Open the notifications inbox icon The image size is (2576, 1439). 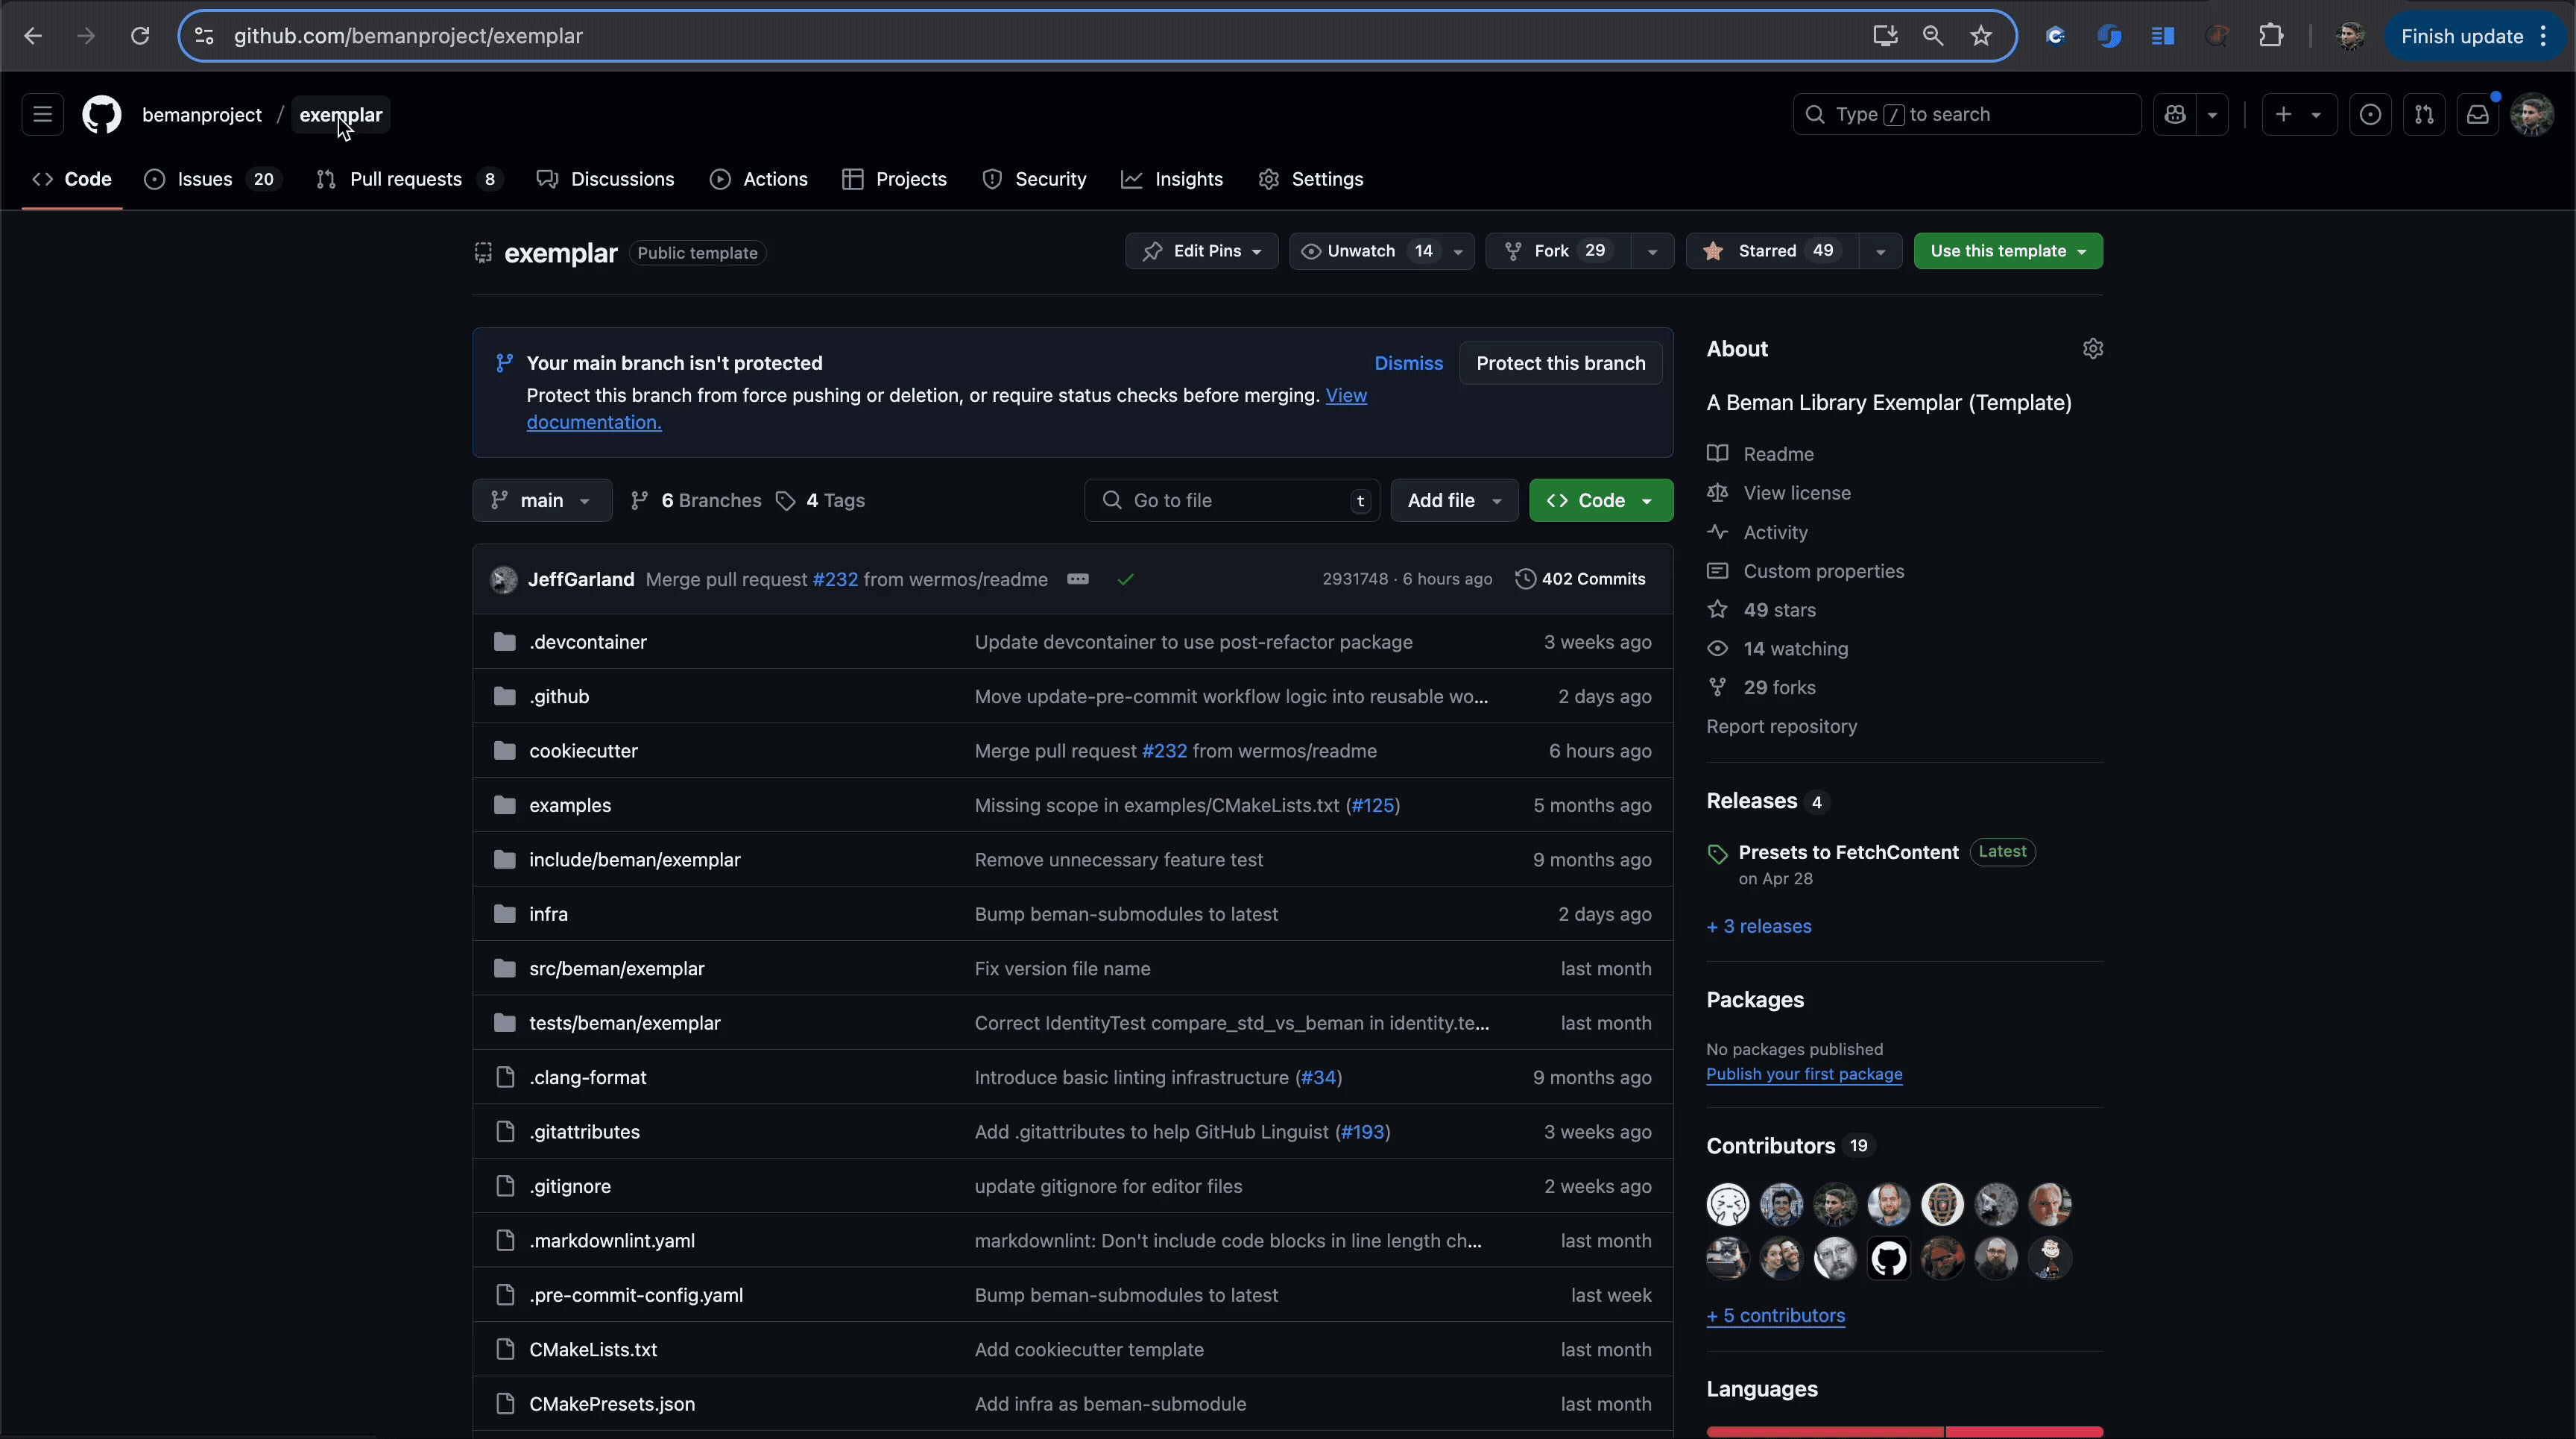(x=2477, y=115)
